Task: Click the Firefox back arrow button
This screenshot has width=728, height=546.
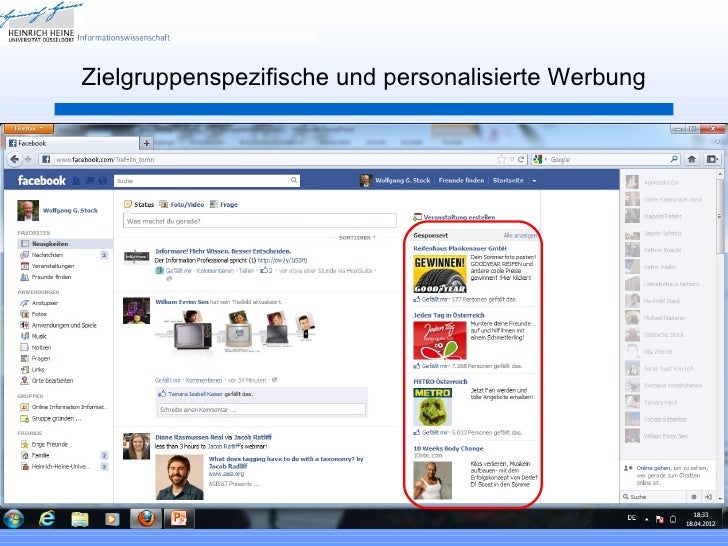Action: point(14,159)
